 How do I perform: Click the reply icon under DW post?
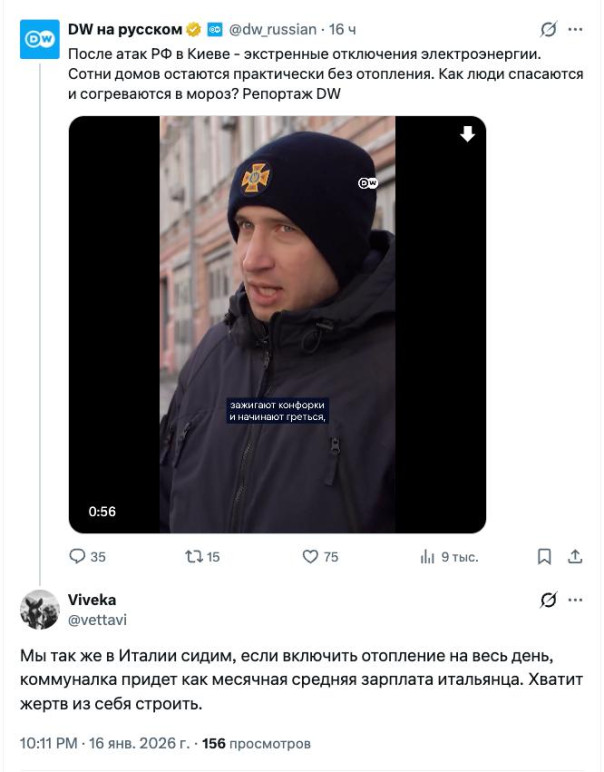coord(76,557)
